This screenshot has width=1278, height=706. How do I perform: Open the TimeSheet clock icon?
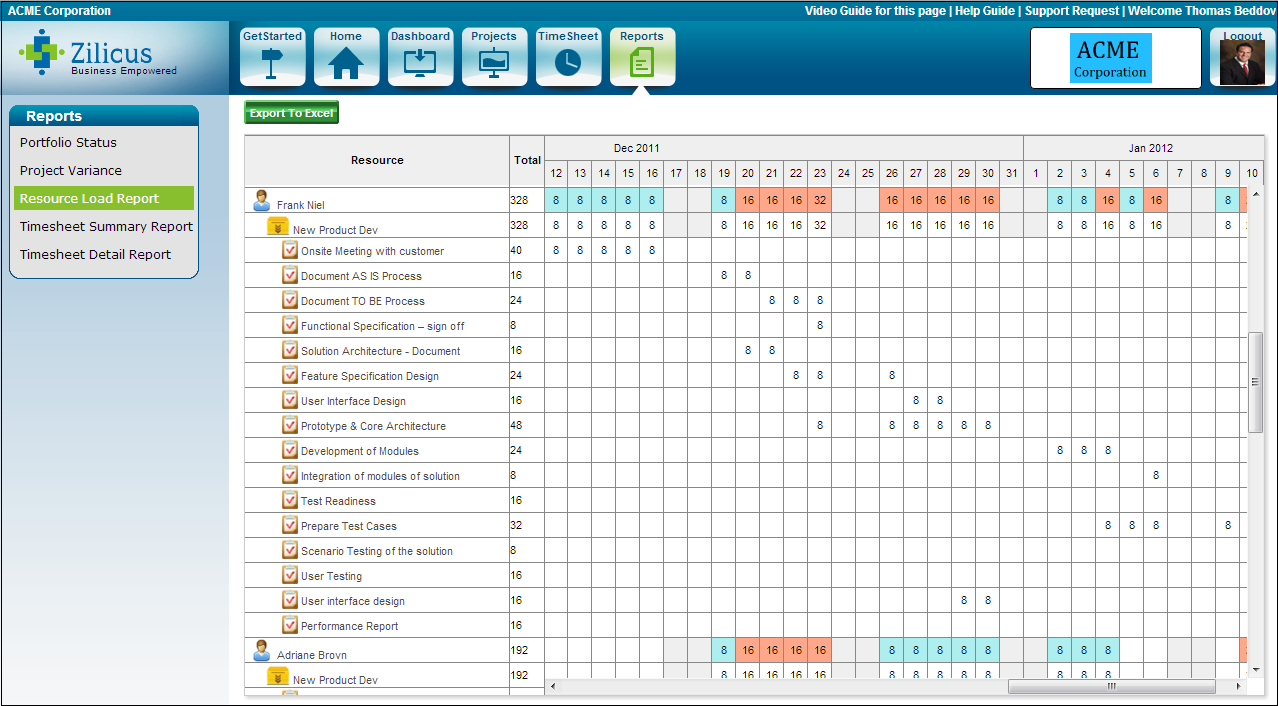(568, 62)
